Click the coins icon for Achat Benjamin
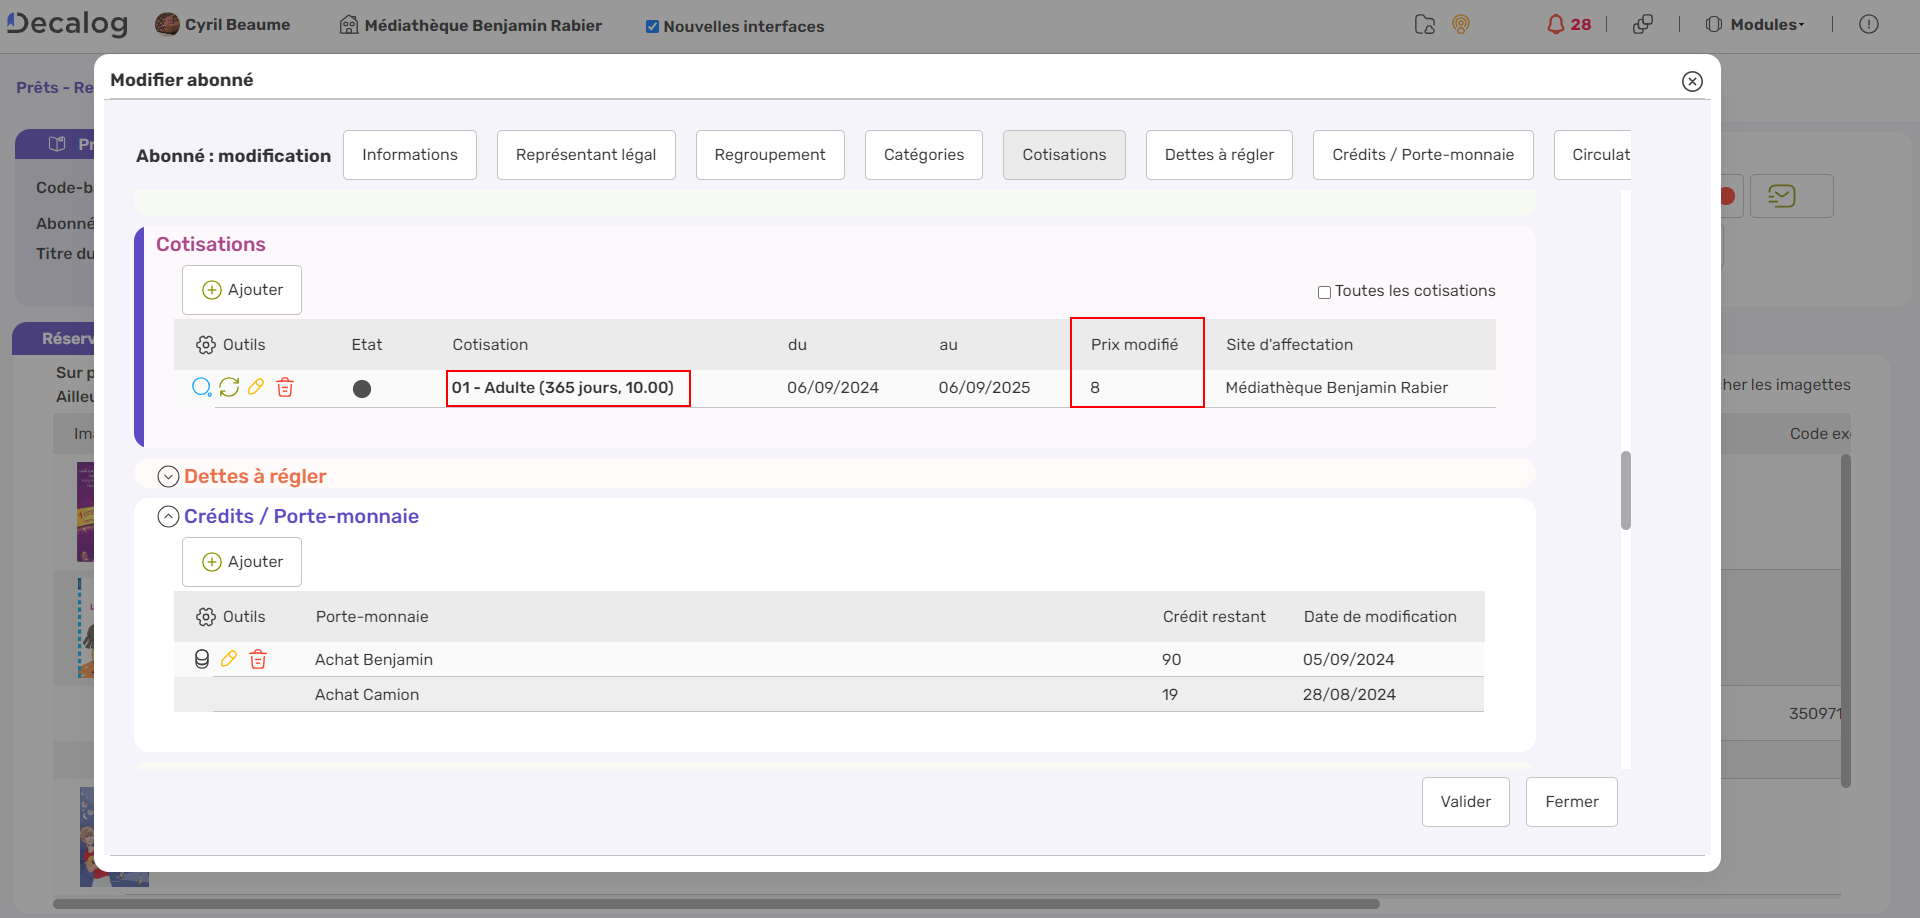Screen dimensions: 1920x918 [202, 659]
